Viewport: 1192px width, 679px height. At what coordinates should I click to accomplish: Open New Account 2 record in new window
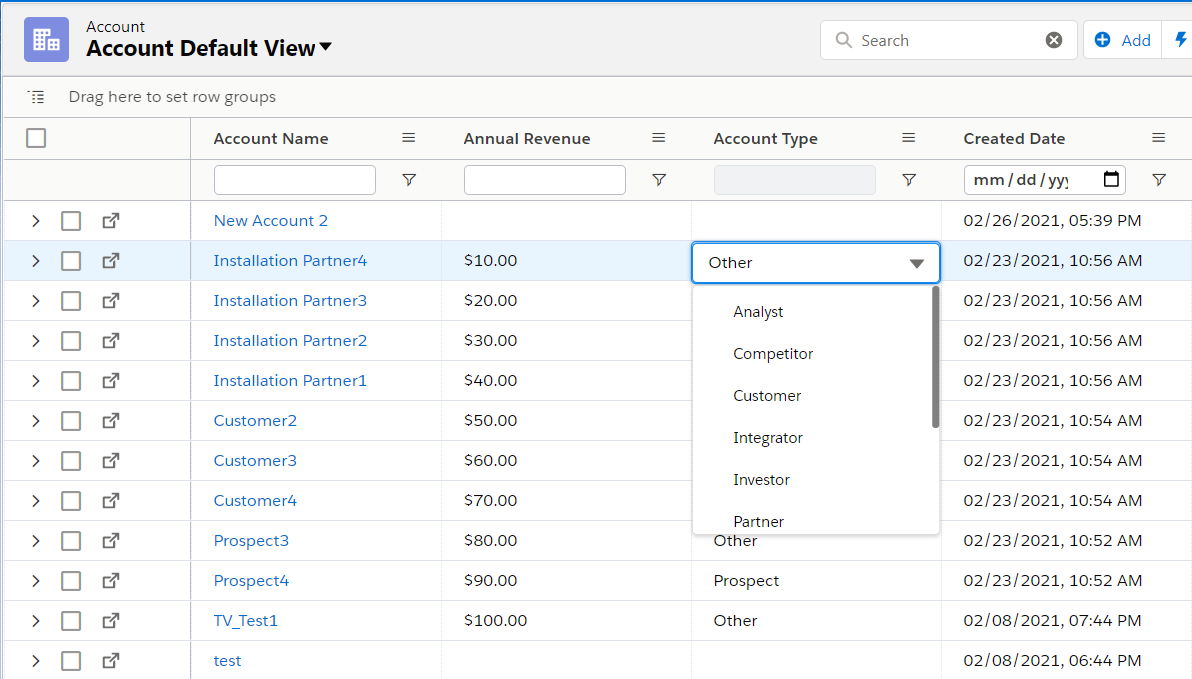coord(111,220)
